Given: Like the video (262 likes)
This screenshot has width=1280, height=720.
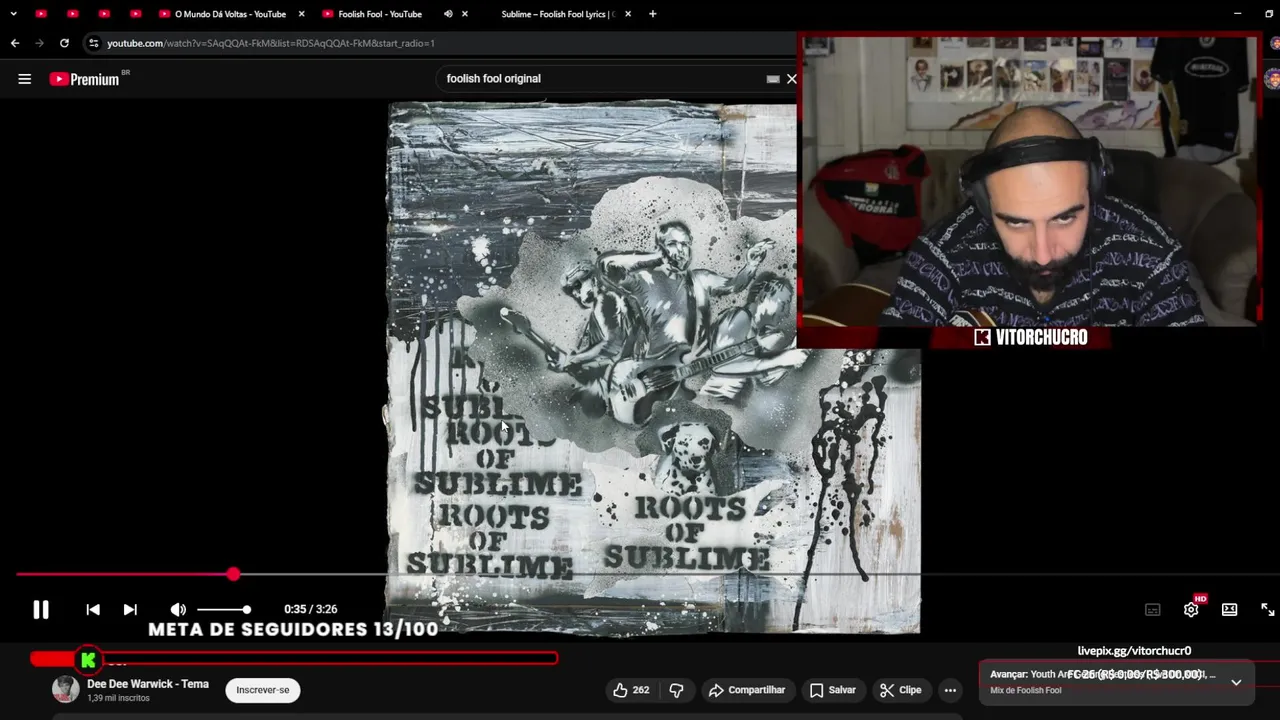Looking at the screenshot, I should click(x=631, y=690).
